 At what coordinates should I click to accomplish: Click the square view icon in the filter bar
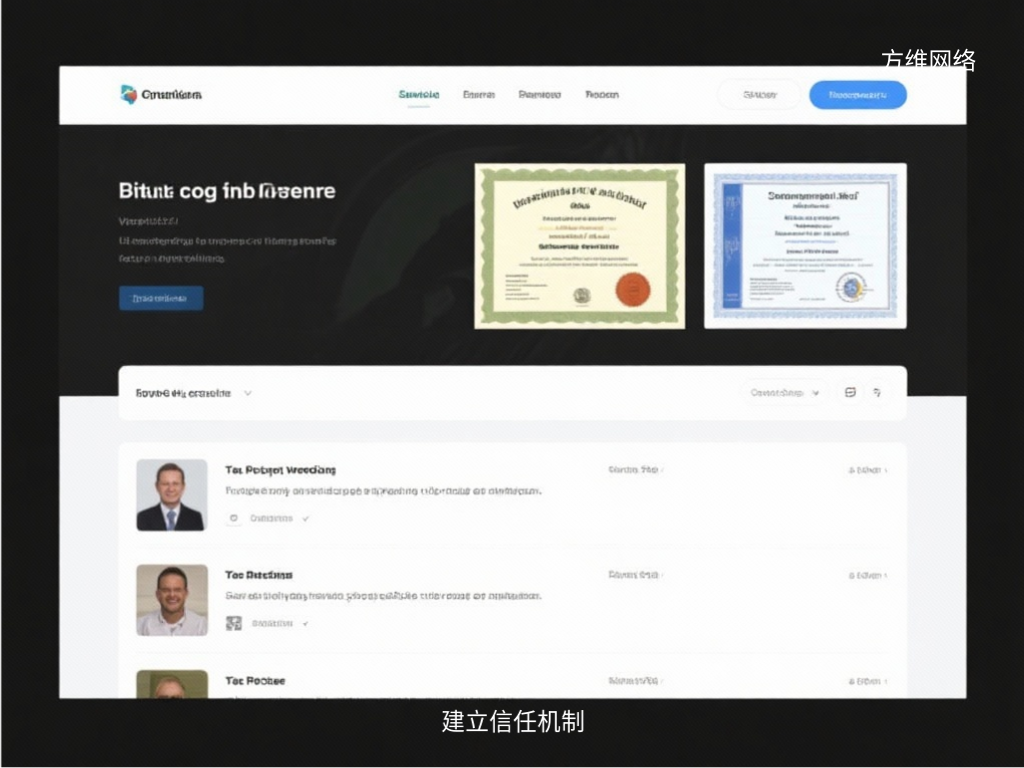click(850, 393)
